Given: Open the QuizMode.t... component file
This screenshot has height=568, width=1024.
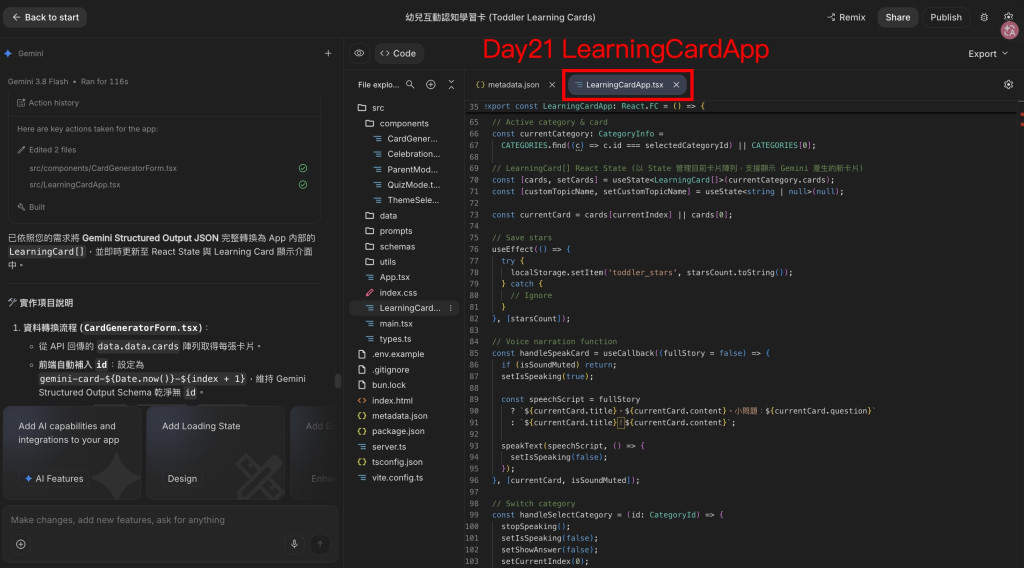Looking at the screenshot, I should [x=405, y=185].
